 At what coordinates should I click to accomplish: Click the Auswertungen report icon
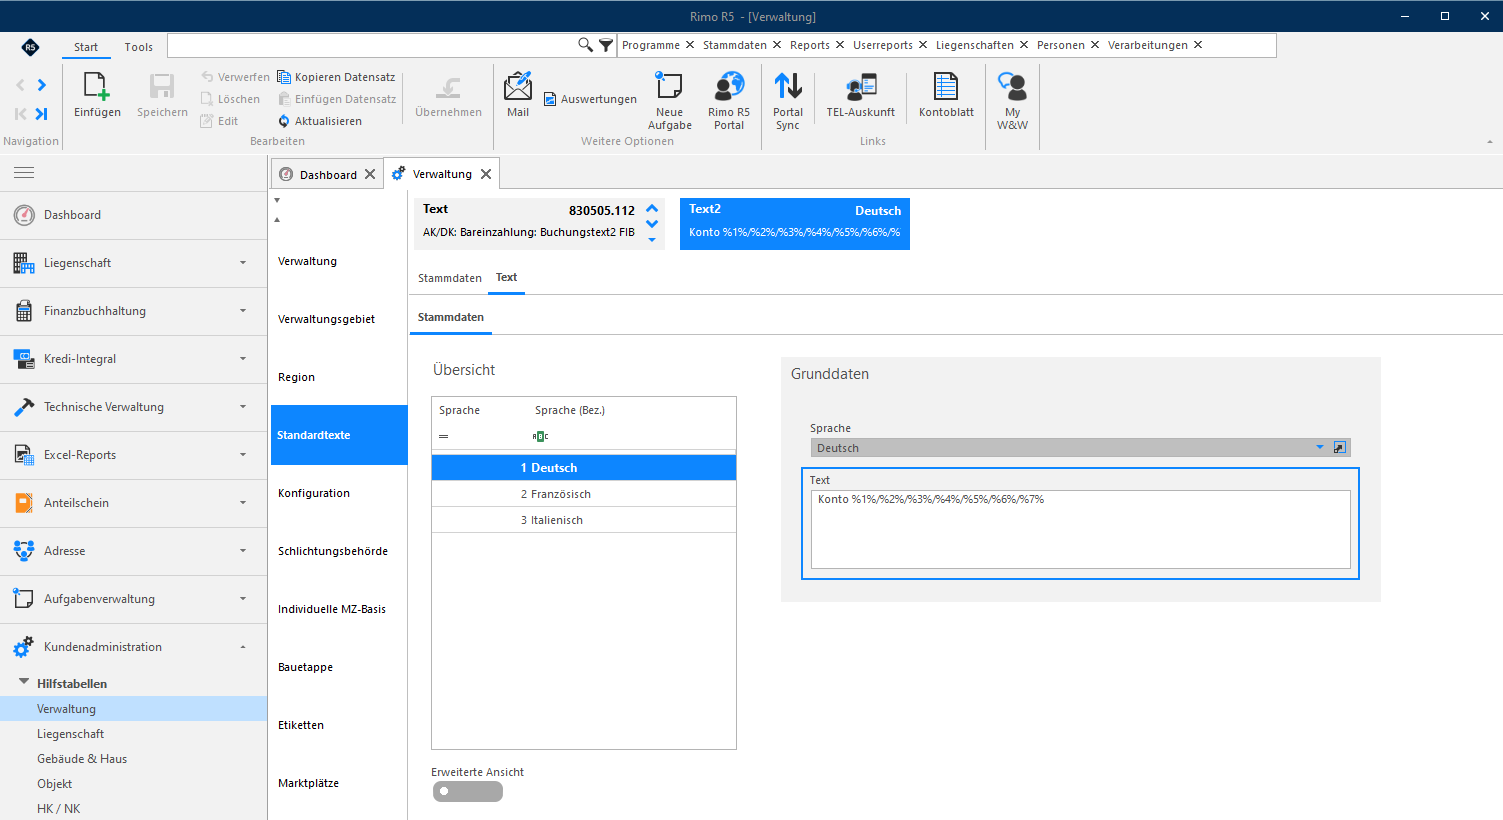(x=550, y=99)
